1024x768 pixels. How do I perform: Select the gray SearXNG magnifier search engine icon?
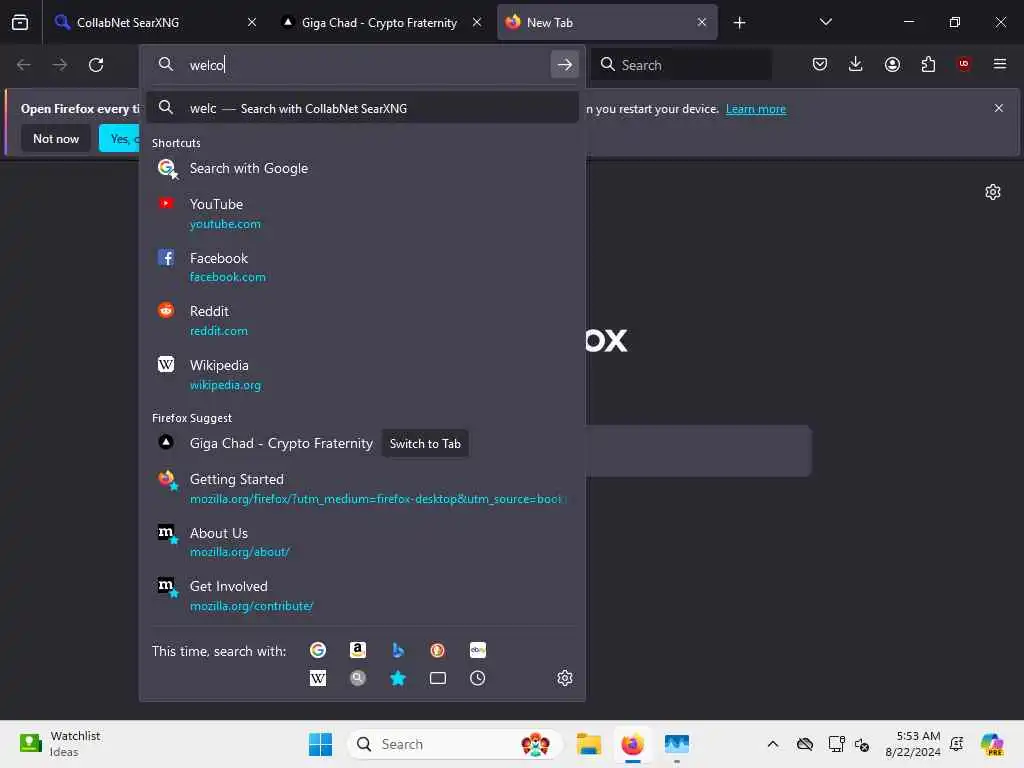[x=358, y=679]
